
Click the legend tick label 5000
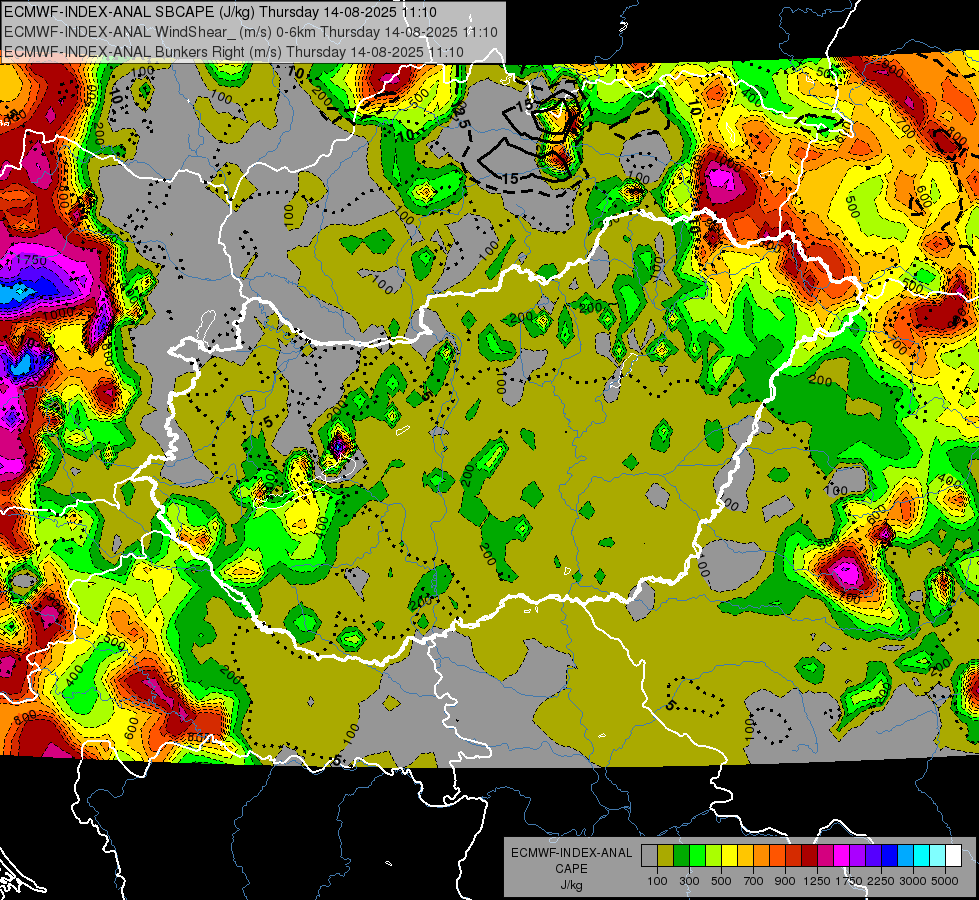(945, 881)
